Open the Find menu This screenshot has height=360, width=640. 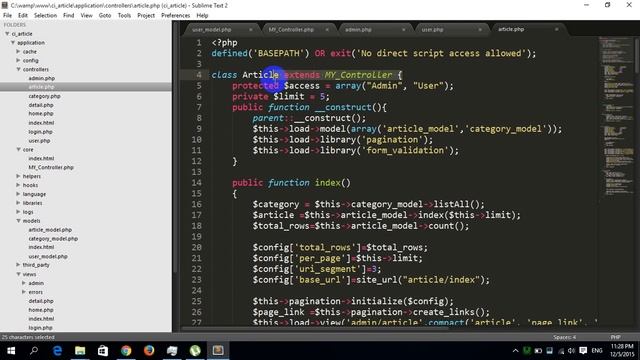(x=69, y=16)
